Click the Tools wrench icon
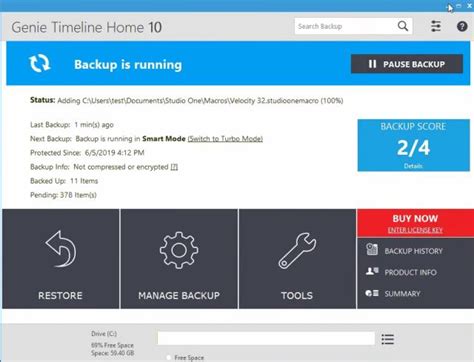This screenshot has width=474, height=362. point(297,251)
